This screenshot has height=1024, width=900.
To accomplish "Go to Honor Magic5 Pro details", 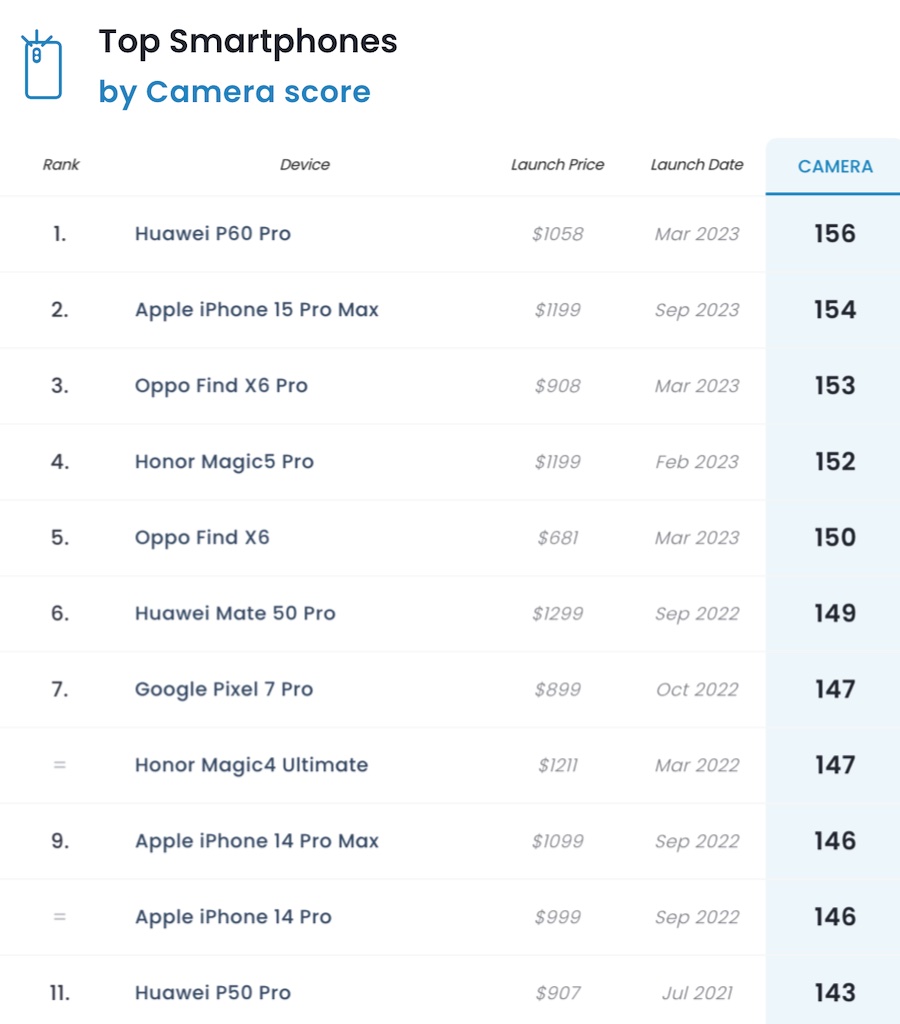I will pyautogui.click(x=224, y=462).
